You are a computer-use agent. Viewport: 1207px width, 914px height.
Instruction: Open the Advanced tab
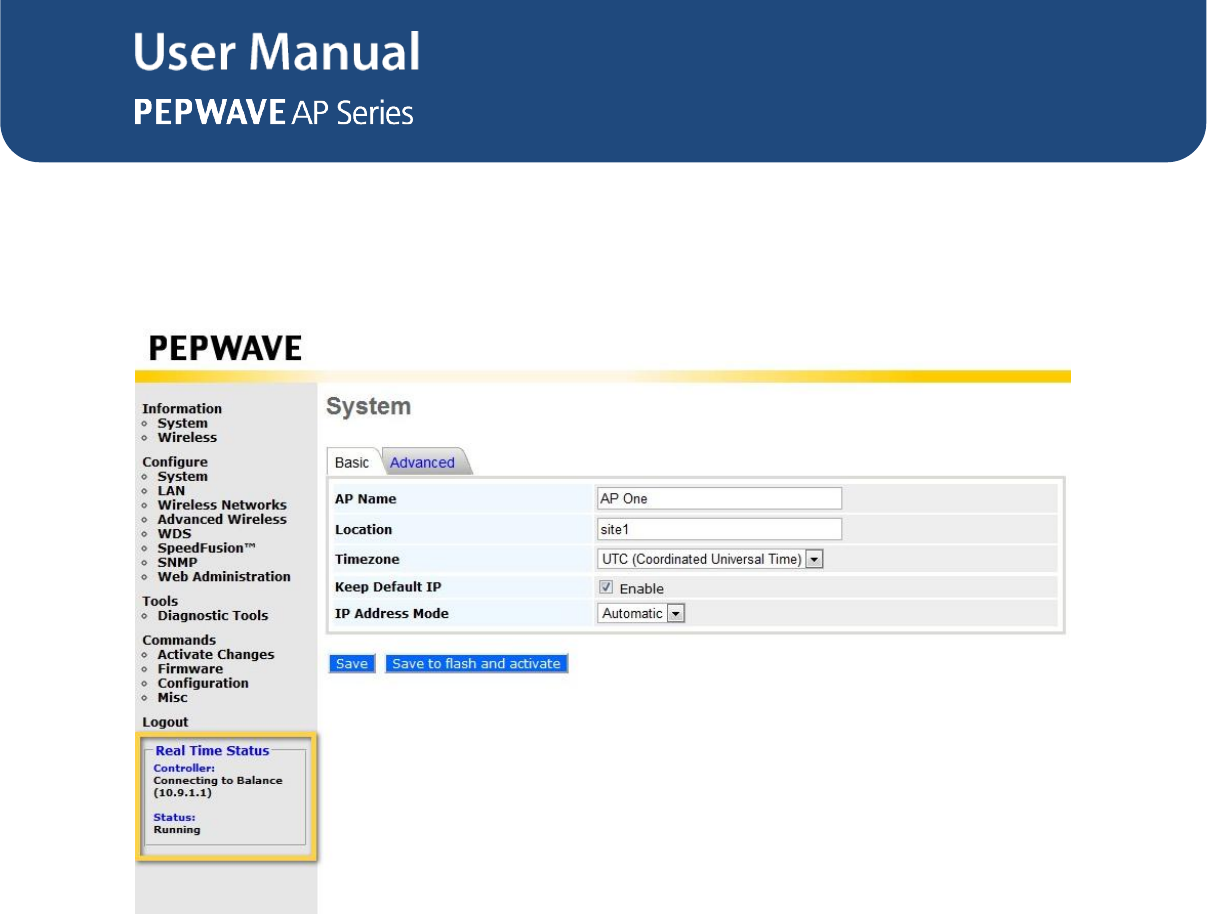422,462
